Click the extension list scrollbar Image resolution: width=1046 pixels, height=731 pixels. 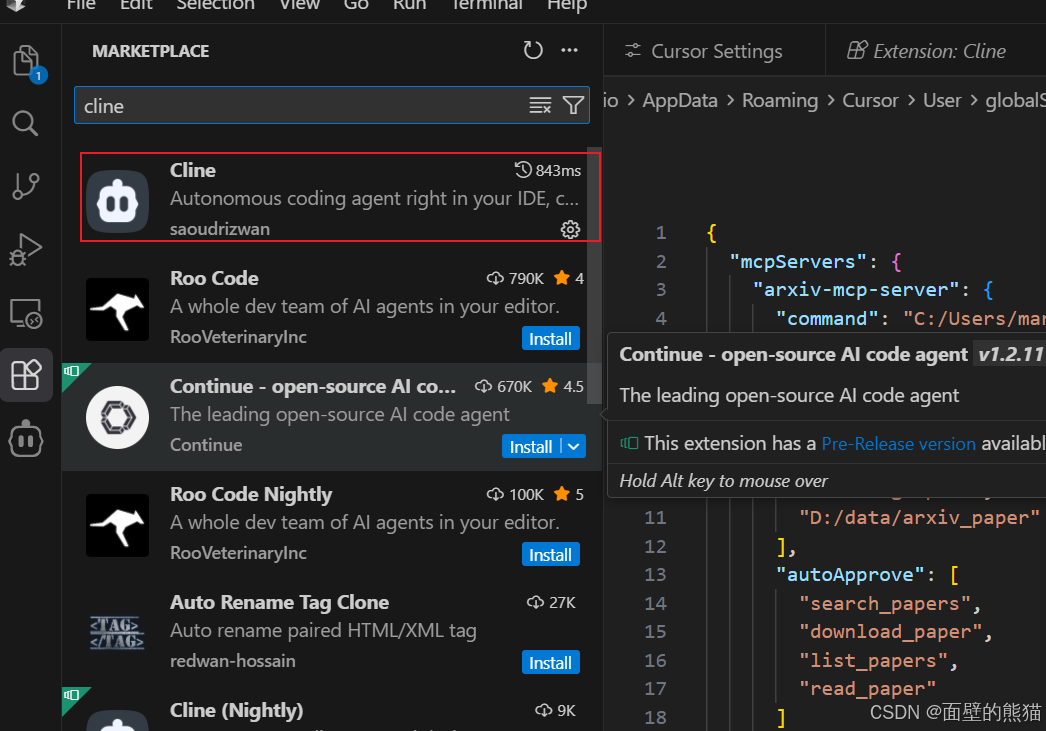[594, 275]
